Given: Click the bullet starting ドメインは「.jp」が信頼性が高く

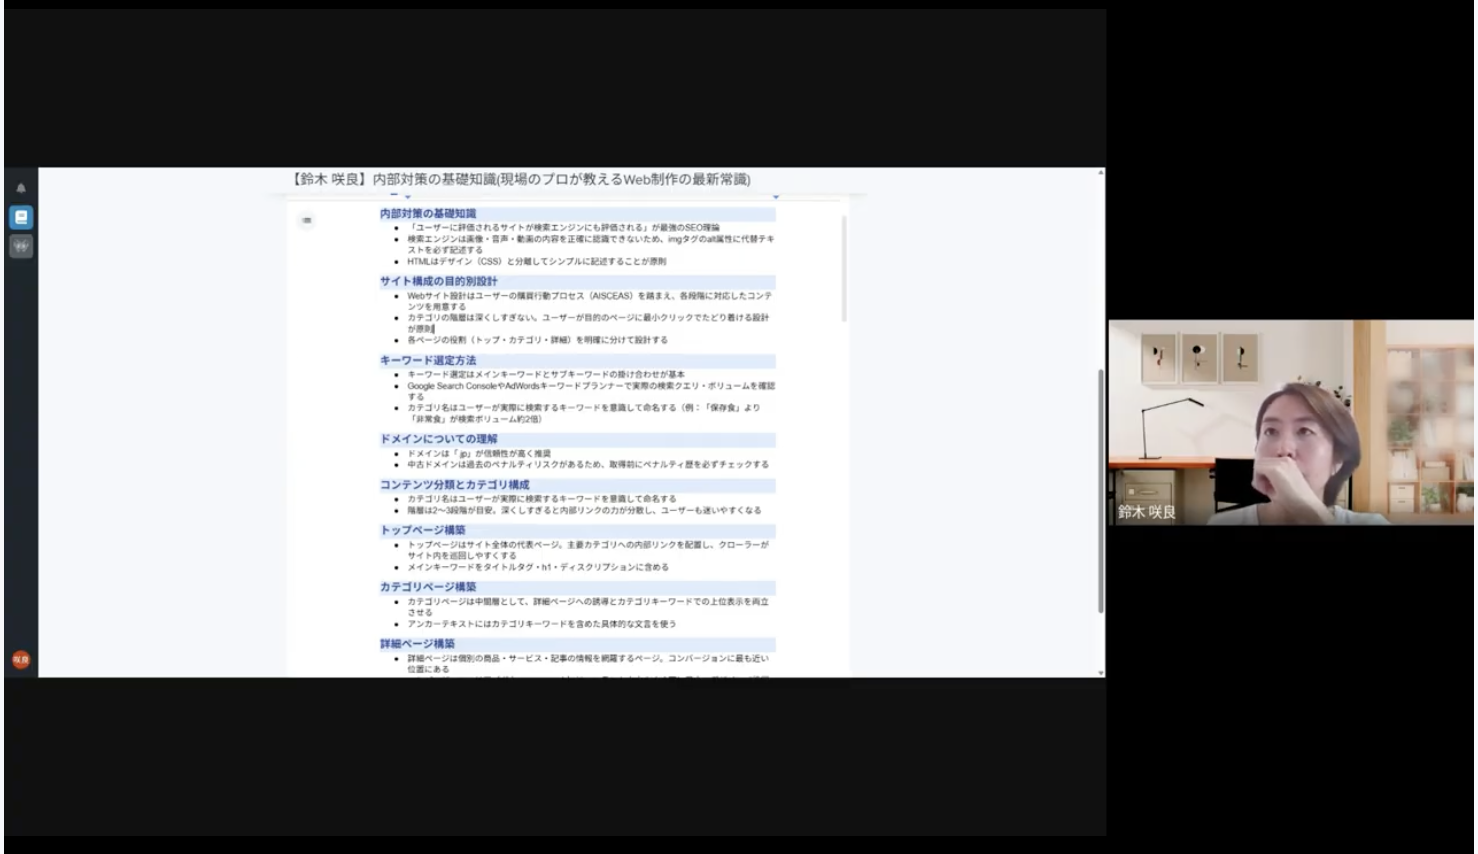Looking at the screenshot, I should 478,453.
